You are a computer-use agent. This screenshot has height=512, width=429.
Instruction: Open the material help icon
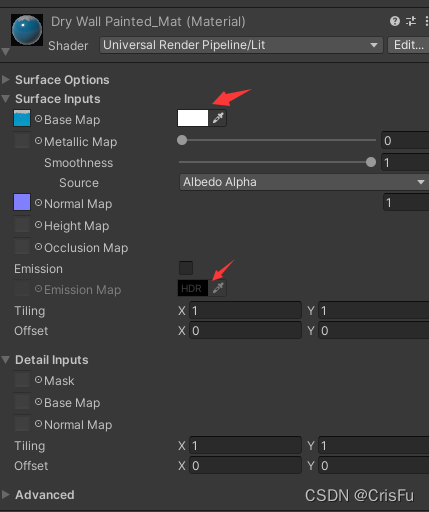pyautogui.click(x=395, y=21)
